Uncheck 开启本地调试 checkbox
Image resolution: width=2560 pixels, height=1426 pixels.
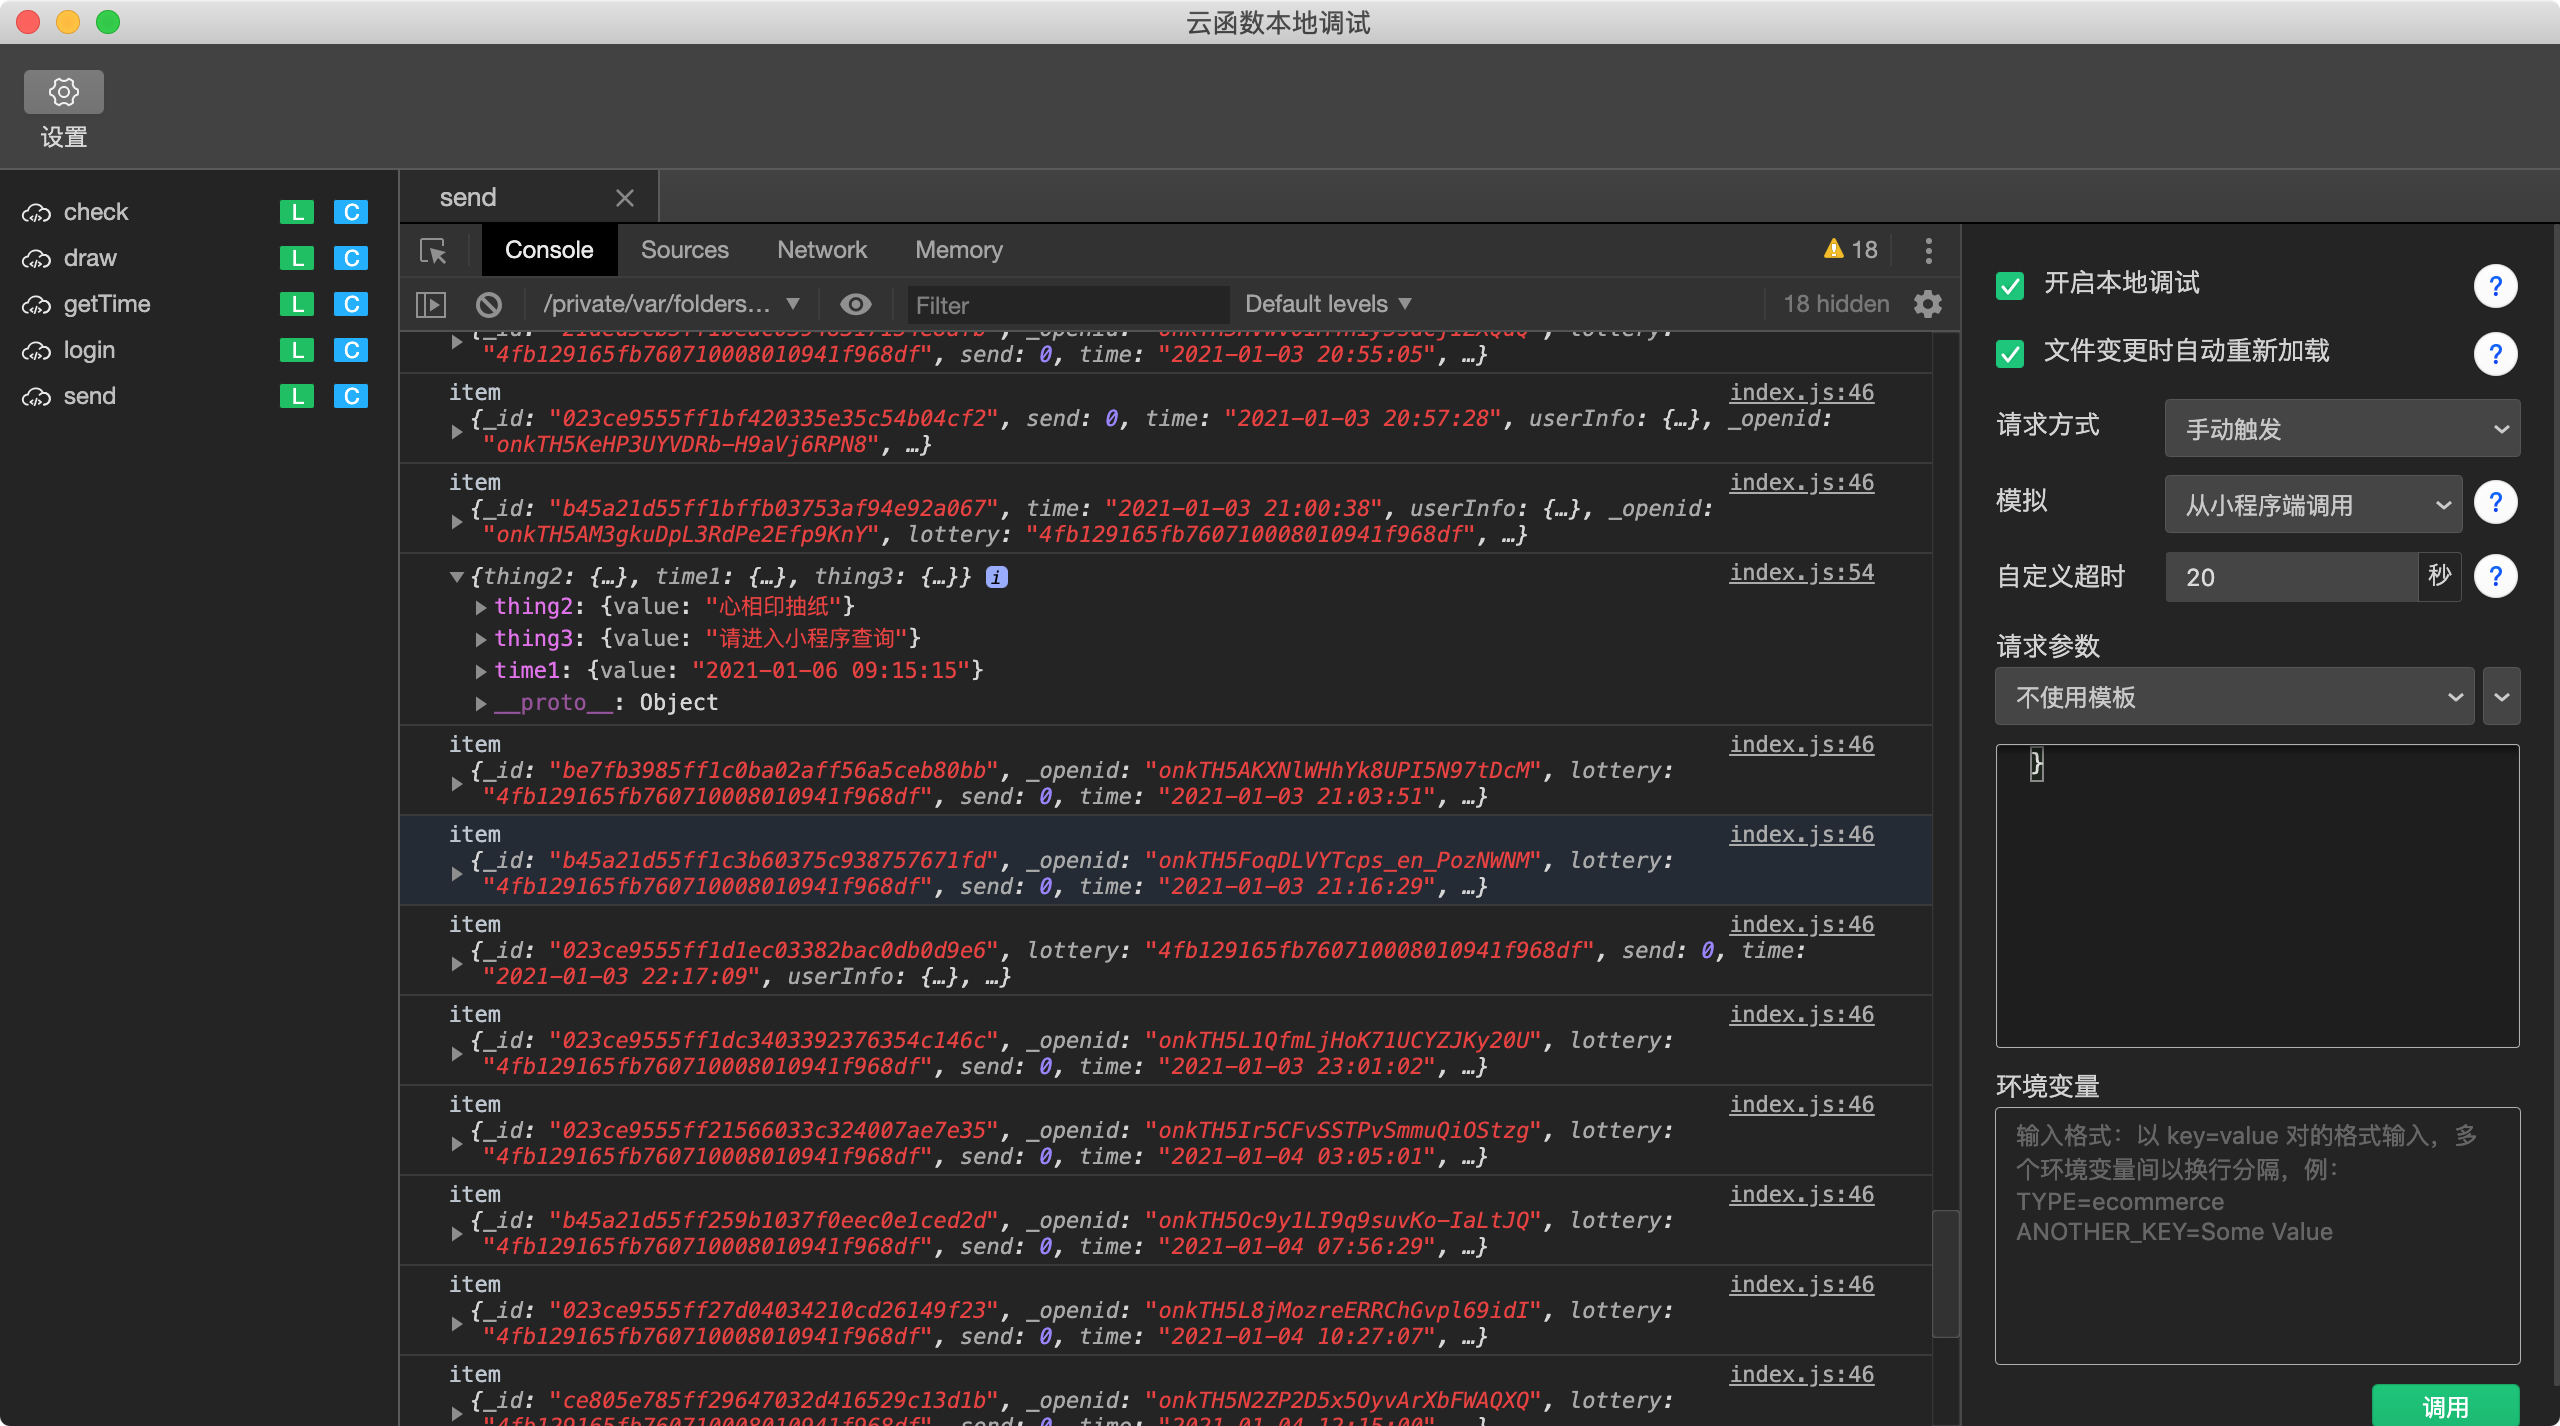[2010, 286]
